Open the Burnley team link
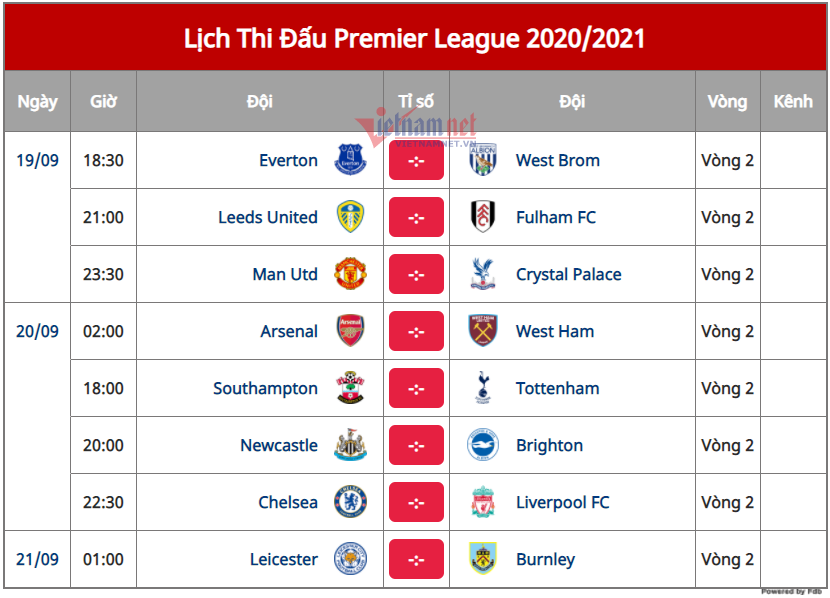This screenshot has height=598, width=830. coord(545,559)
